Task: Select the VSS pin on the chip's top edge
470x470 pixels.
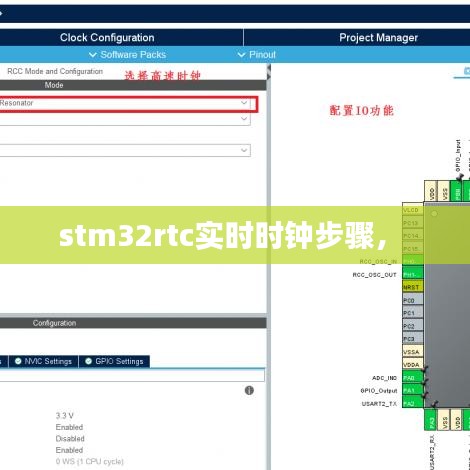Action: [x=443, y=191]
